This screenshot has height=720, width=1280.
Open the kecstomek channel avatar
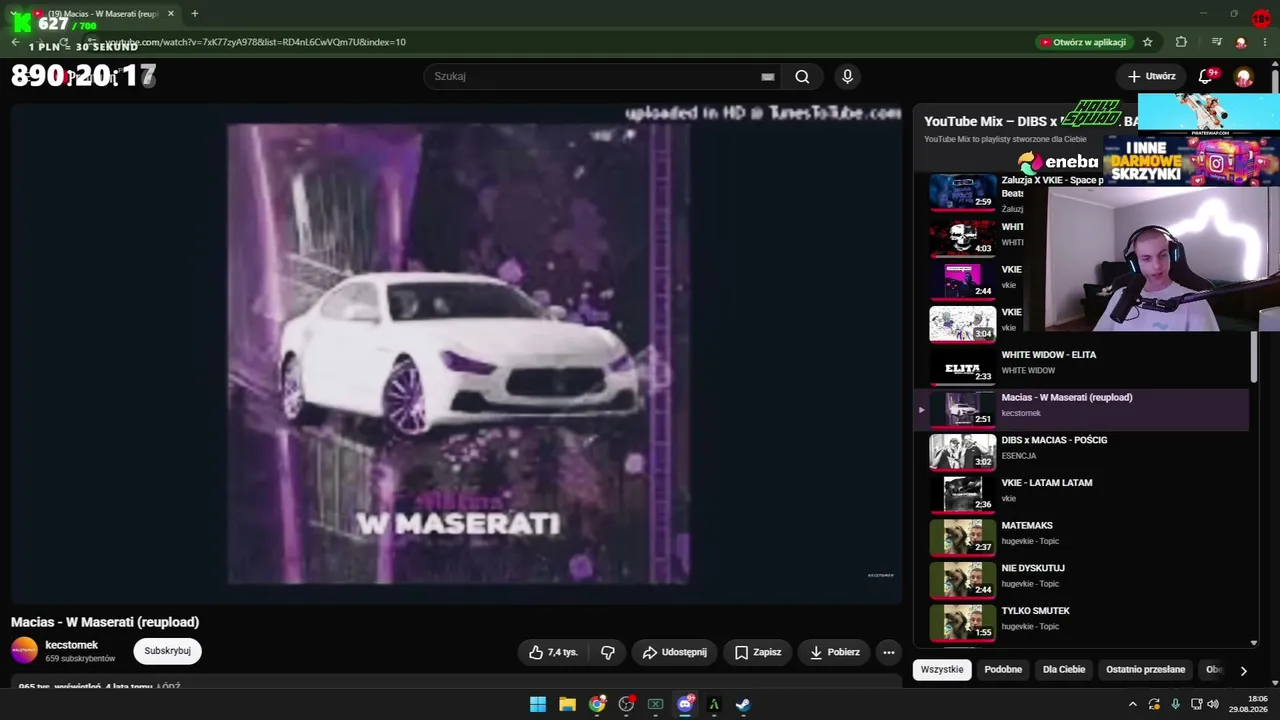tap(24, 651)
